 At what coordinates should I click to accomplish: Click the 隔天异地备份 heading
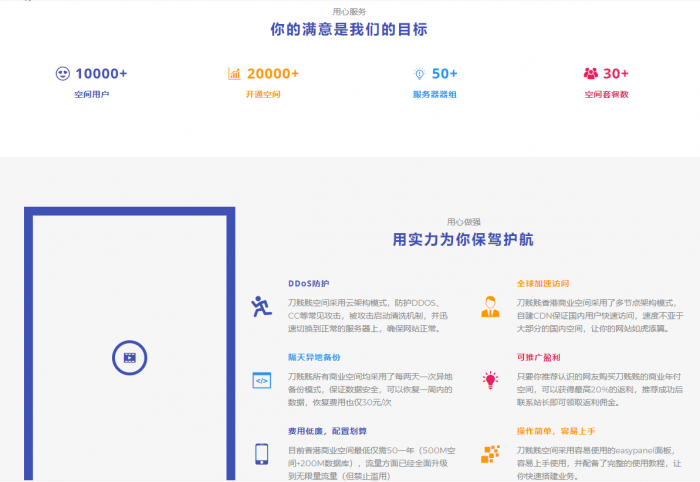click(x=314, y=357)
